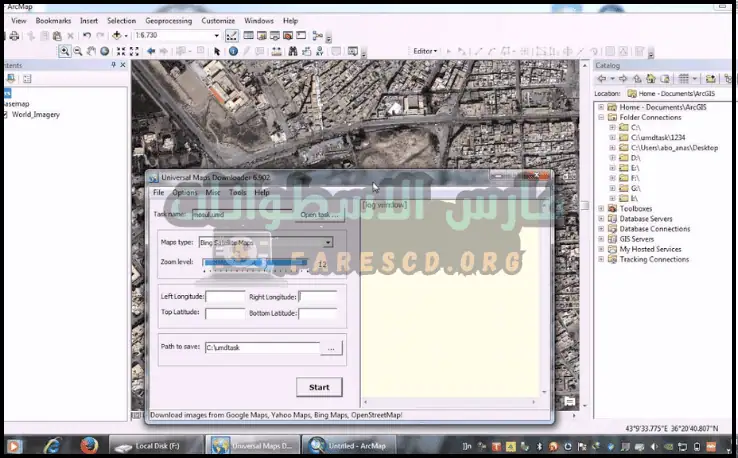The image size is (738, 458).
Task: Open the Options menu in Maps Downloader
Action: [185, 192]
